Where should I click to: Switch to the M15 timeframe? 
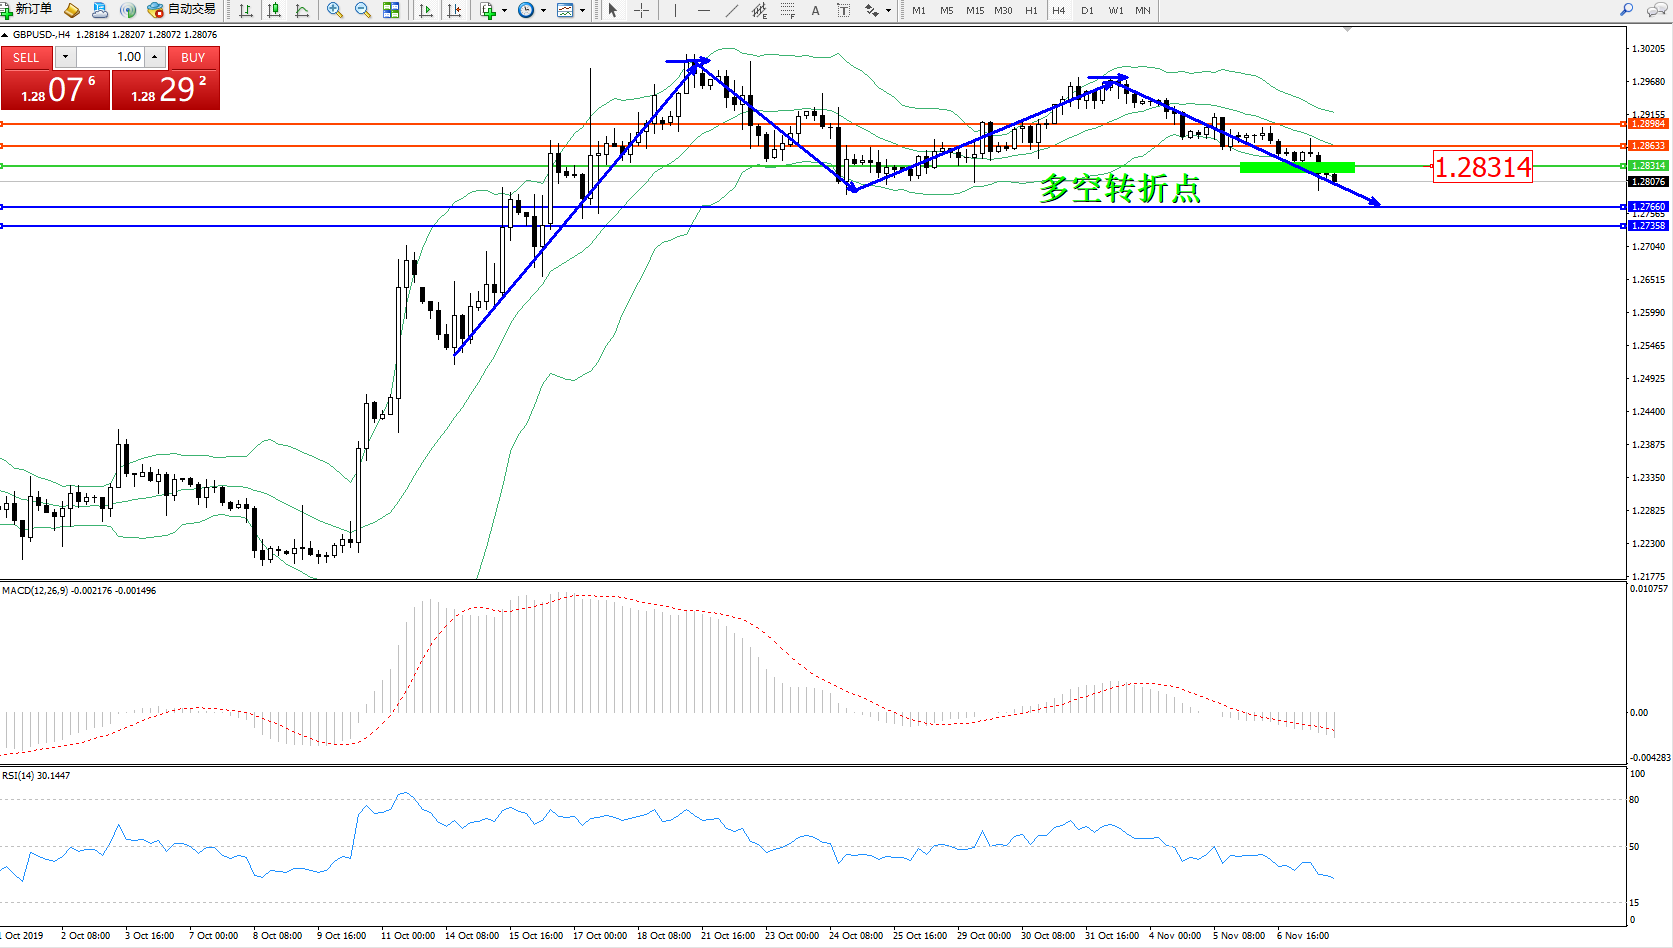[x=974, y=10]
